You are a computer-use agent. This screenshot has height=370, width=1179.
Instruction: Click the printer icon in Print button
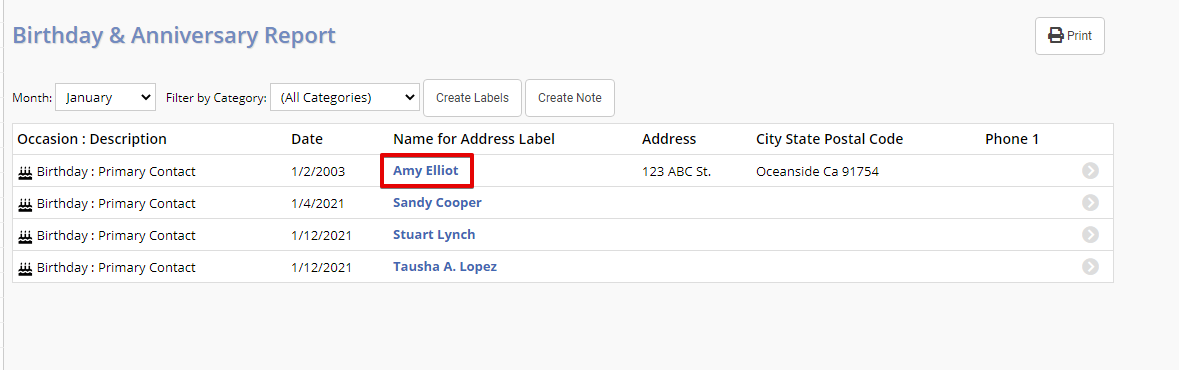(1056, 36)
